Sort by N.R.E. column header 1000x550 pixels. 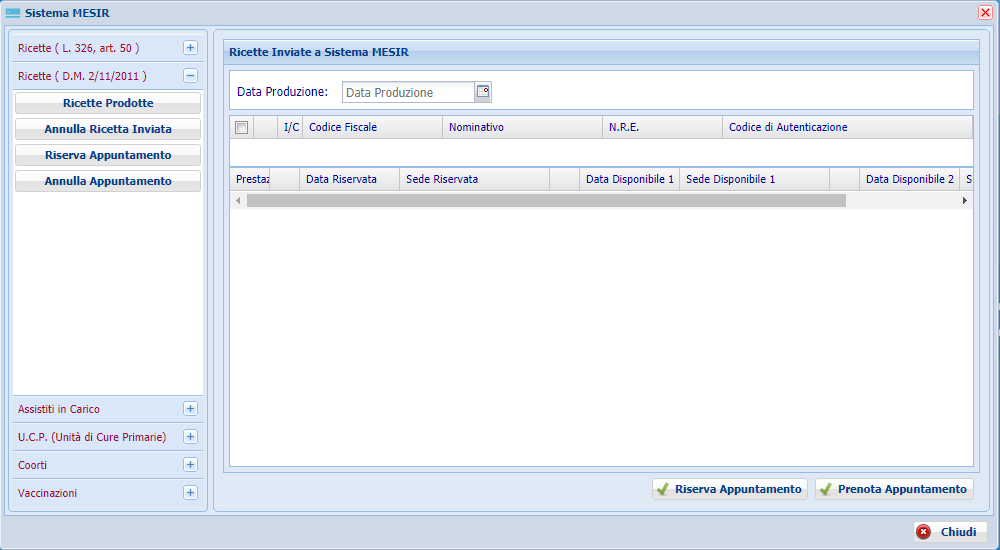(662, 127)
